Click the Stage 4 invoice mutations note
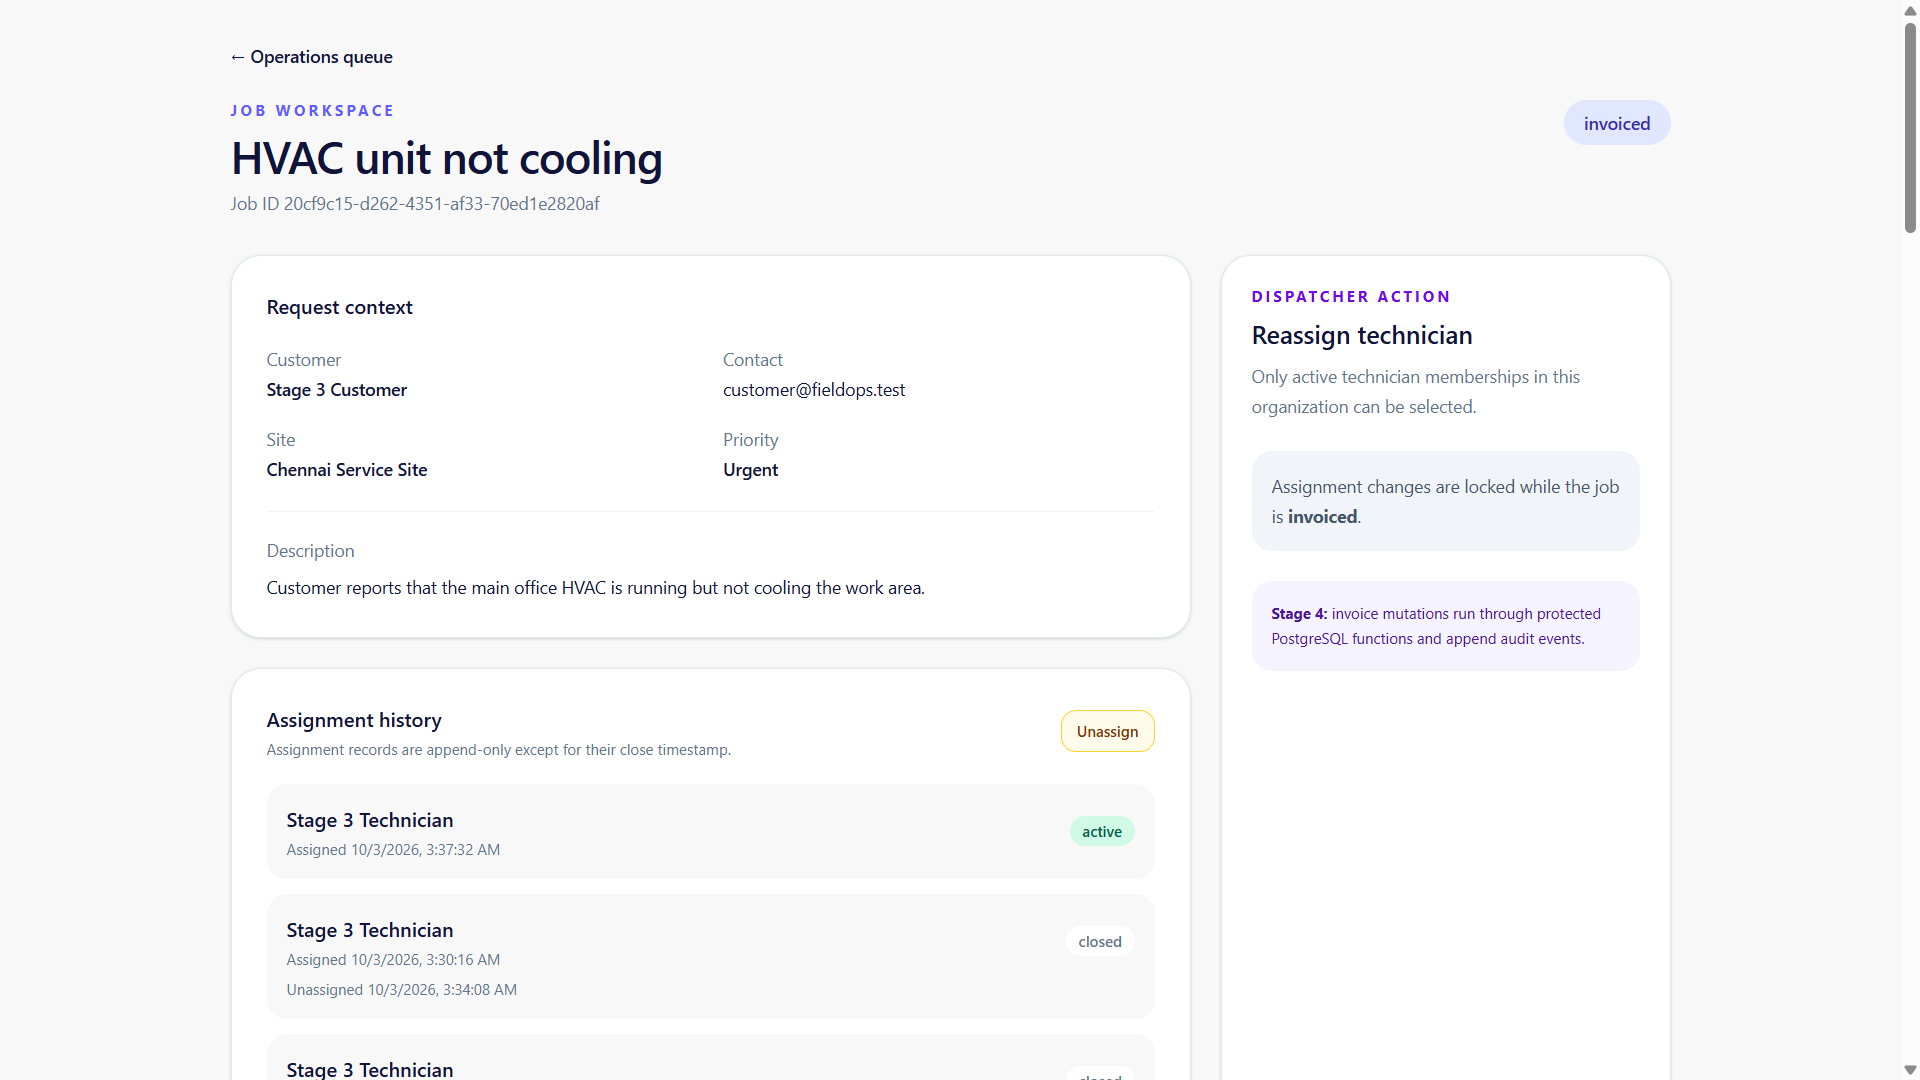 coord(1445,626)
